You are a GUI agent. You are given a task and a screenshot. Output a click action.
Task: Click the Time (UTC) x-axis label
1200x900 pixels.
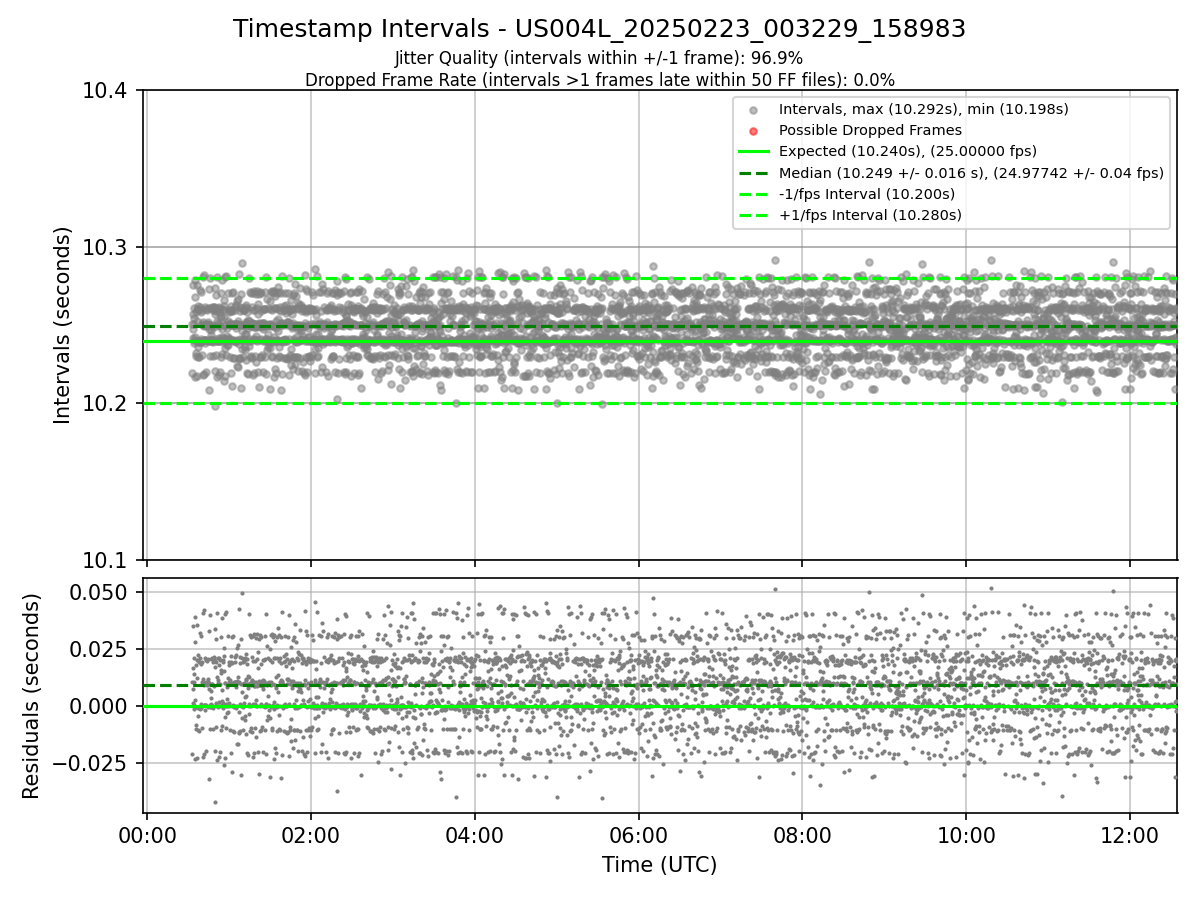point(659,865)
